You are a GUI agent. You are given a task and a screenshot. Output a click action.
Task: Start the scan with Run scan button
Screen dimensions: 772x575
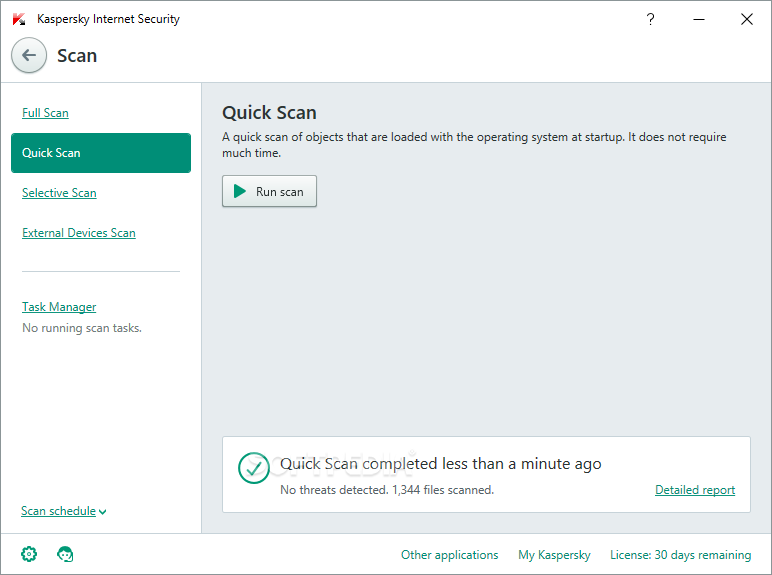pos(269,191)
